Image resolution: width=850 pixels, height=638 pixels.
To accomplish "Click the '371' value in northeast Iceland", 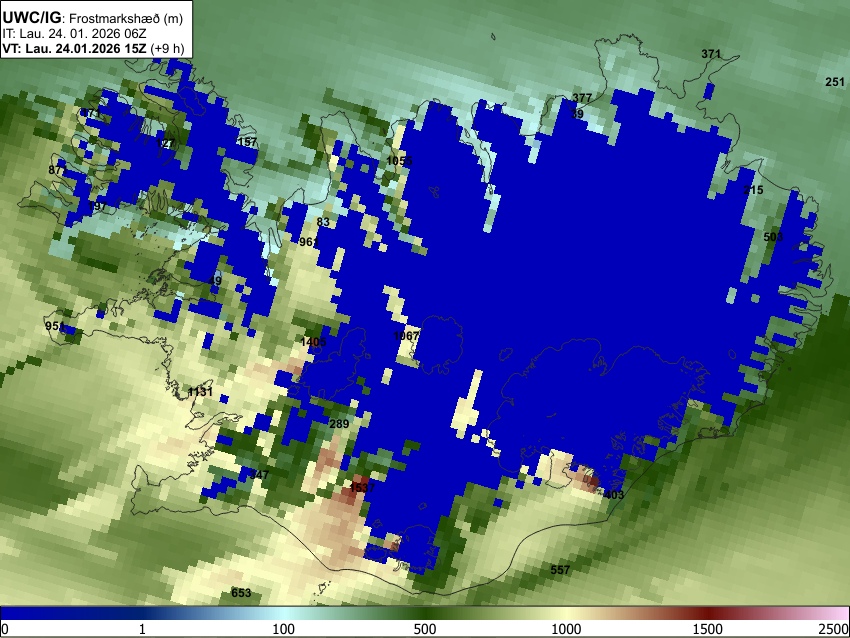I will tap(711, 54).
